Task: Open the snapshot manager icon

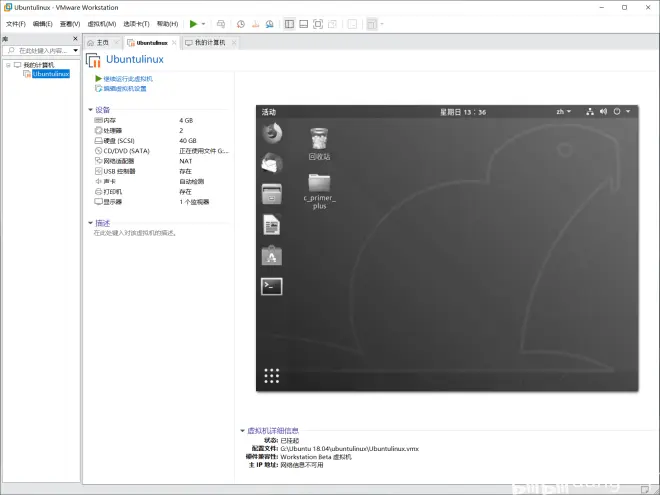Action: click(269, 24)
